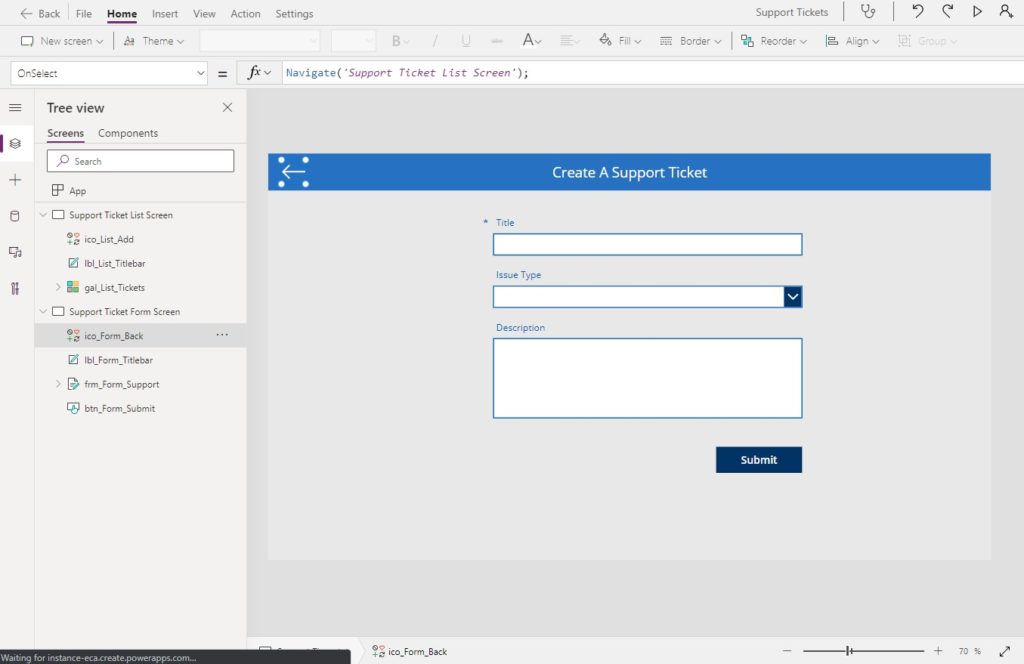Adjust the canvas zoom slider
The image size is (1024, 664).
pyautogui.click(x=848, y=651)
